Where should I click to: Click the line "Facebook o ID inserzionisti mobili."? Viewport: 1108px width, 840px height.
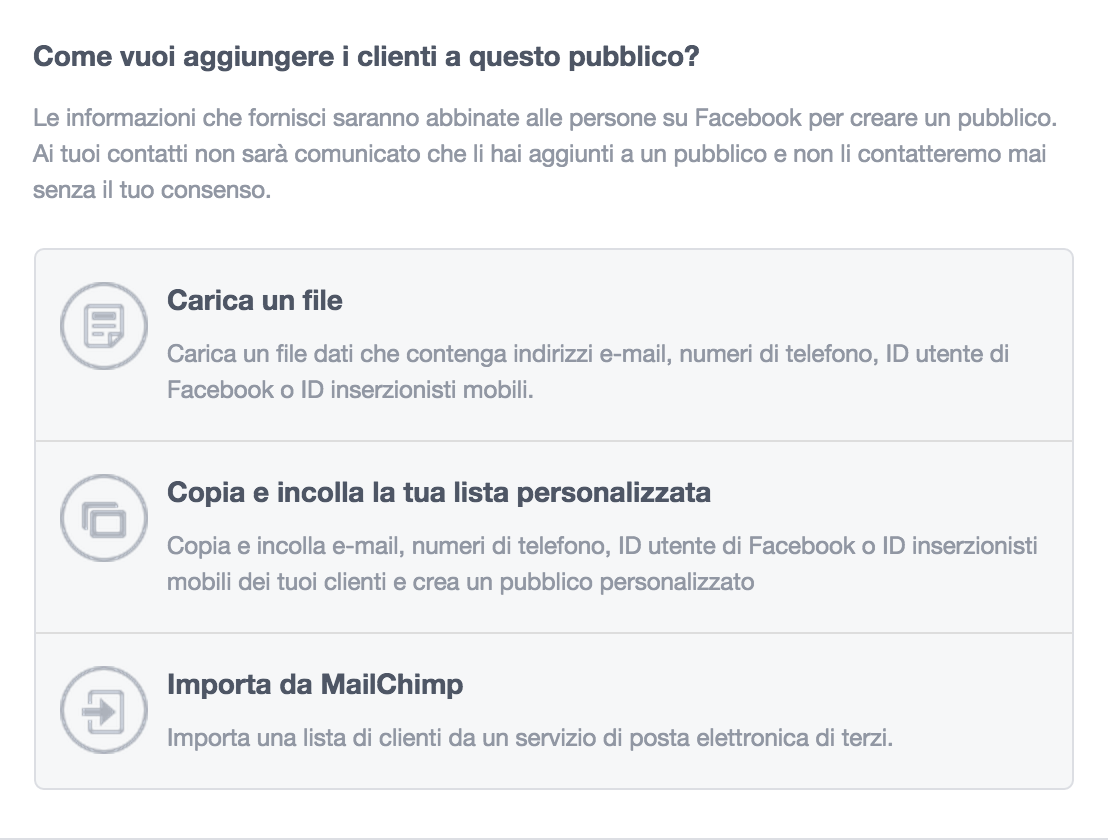(350, 389)
